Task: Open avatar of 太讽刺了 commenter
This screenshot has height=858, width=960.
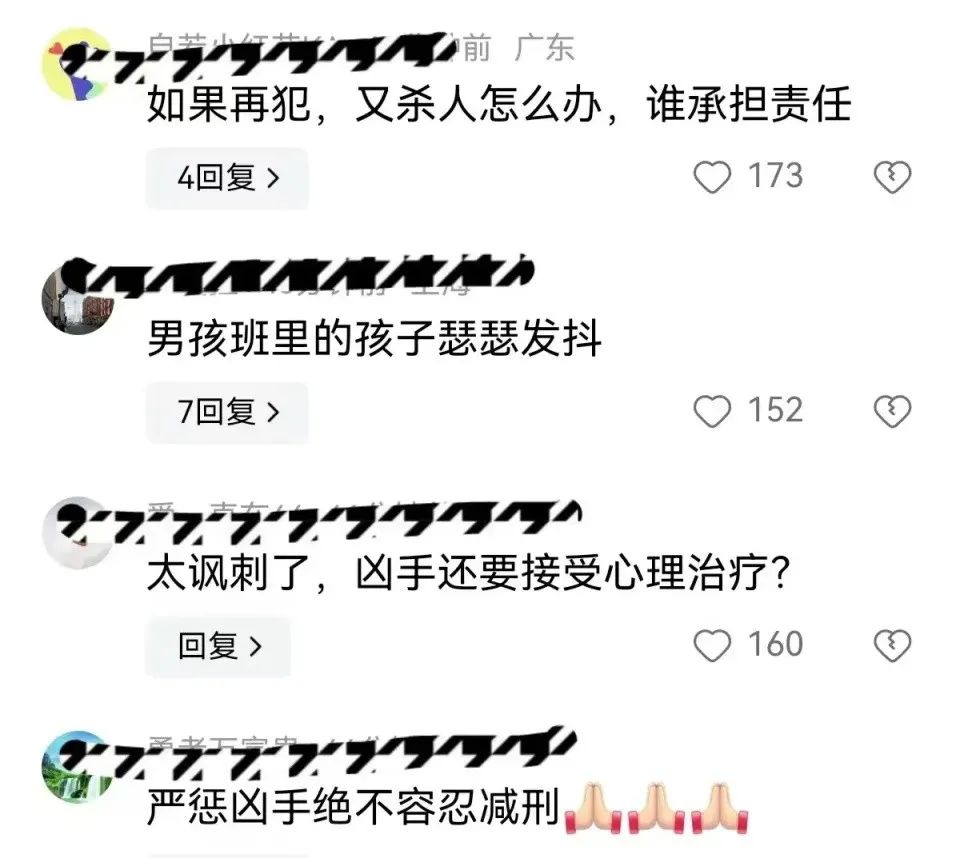Action: pyautogui.click(x=77, y=533)
